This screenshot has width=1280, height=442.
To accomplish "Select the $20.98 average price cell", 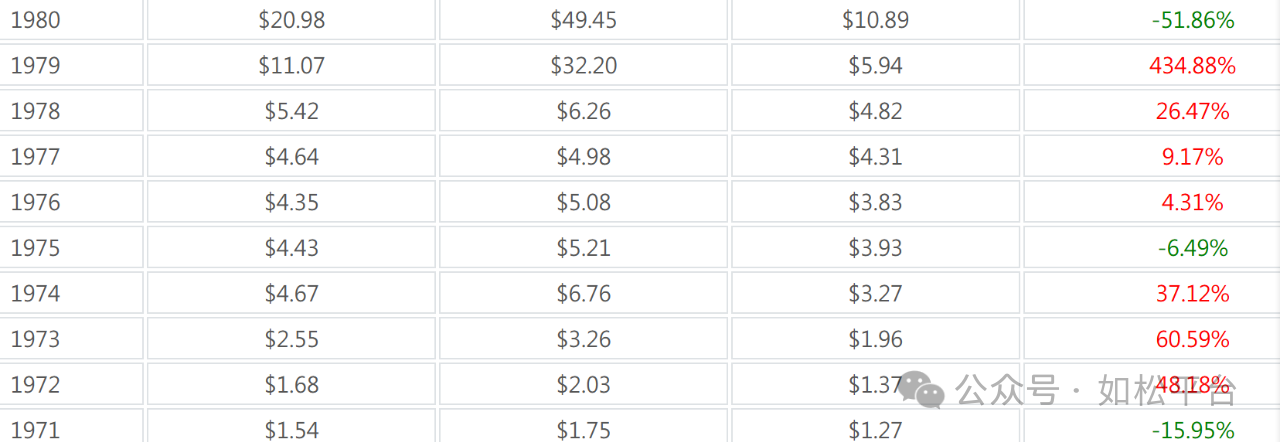I will (291, 20).
